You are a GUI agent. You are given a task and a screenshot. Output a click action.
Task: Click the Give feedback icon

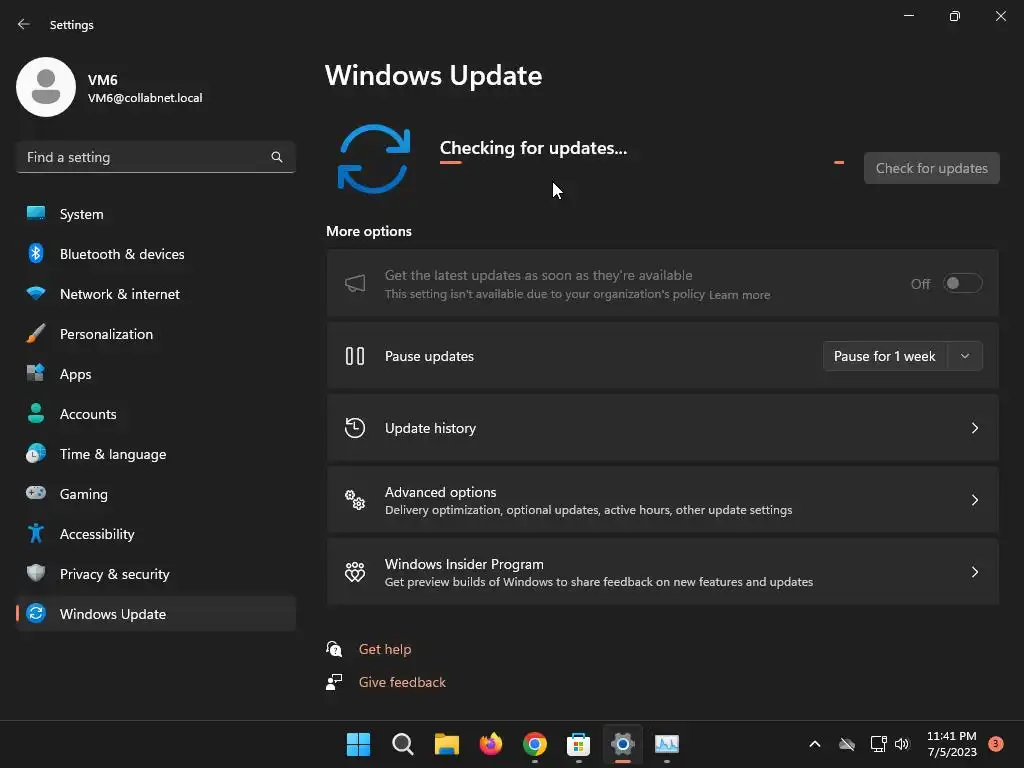pyautogui.click(x=334, y=682)
